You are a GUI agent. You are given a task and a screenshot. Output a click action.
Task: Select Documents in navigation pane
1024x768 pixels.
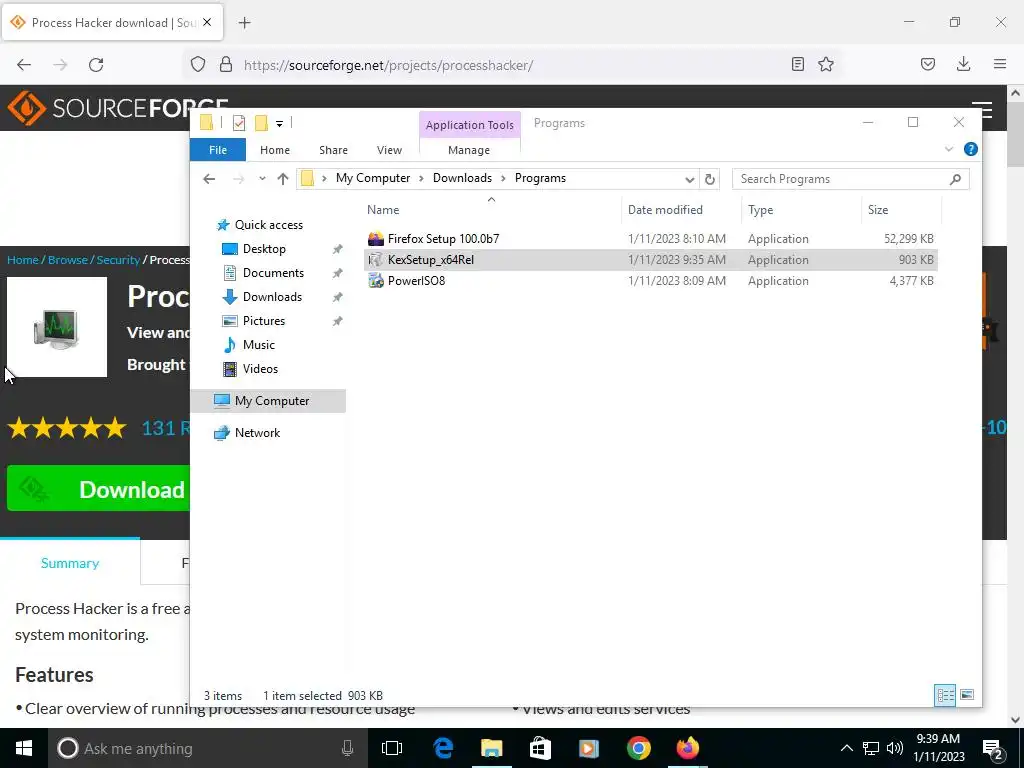tap(273, 273)
